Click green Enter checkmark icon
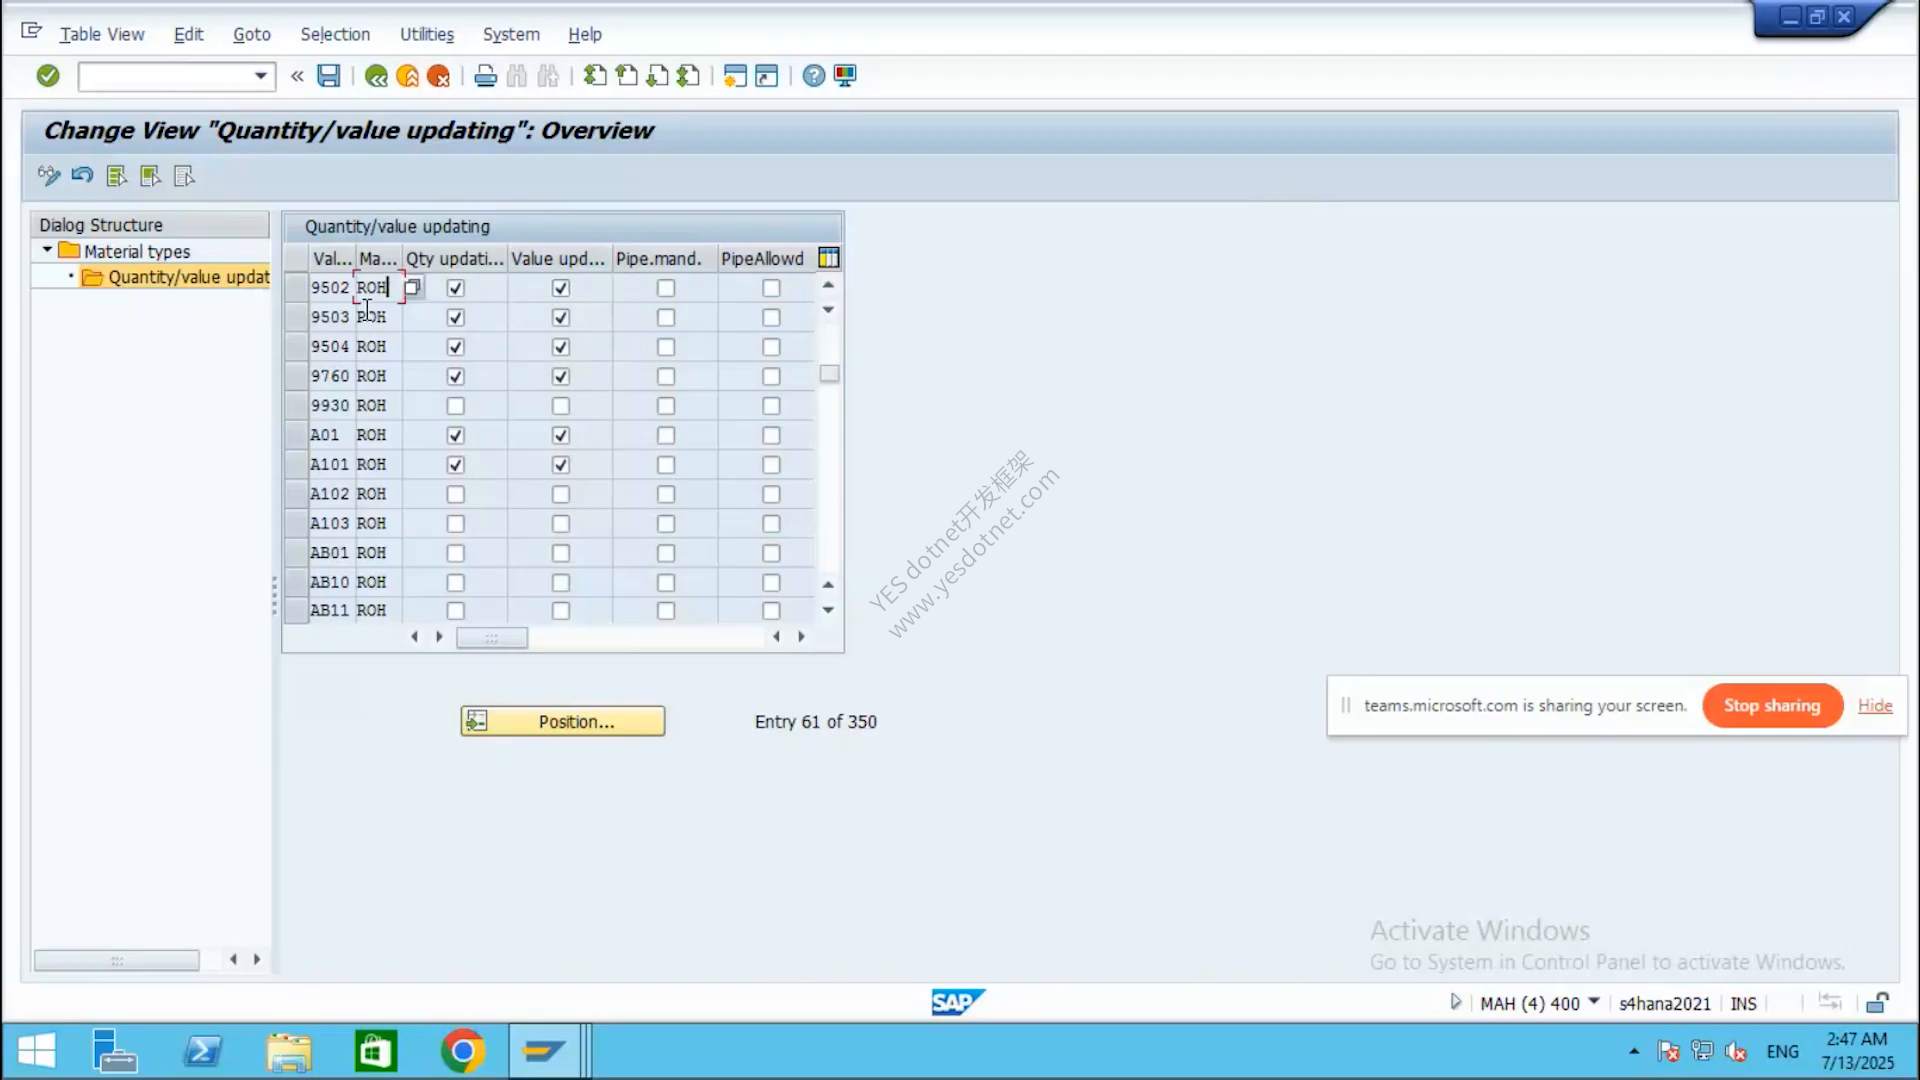The height and width of the screenshot is (1080, 1920). pos(48,76)
